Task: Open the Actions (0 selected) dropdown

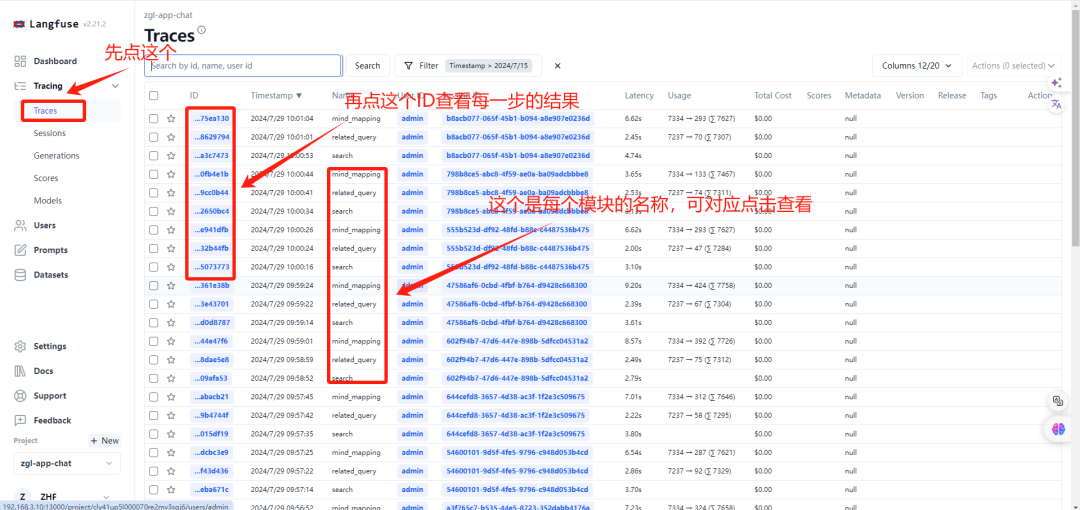Action: click(1014, 65)
